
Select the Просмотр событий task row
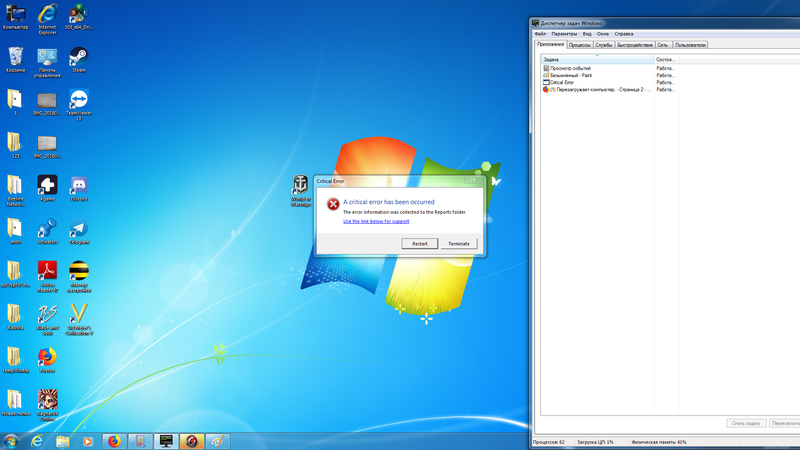[x=610, y=68]
